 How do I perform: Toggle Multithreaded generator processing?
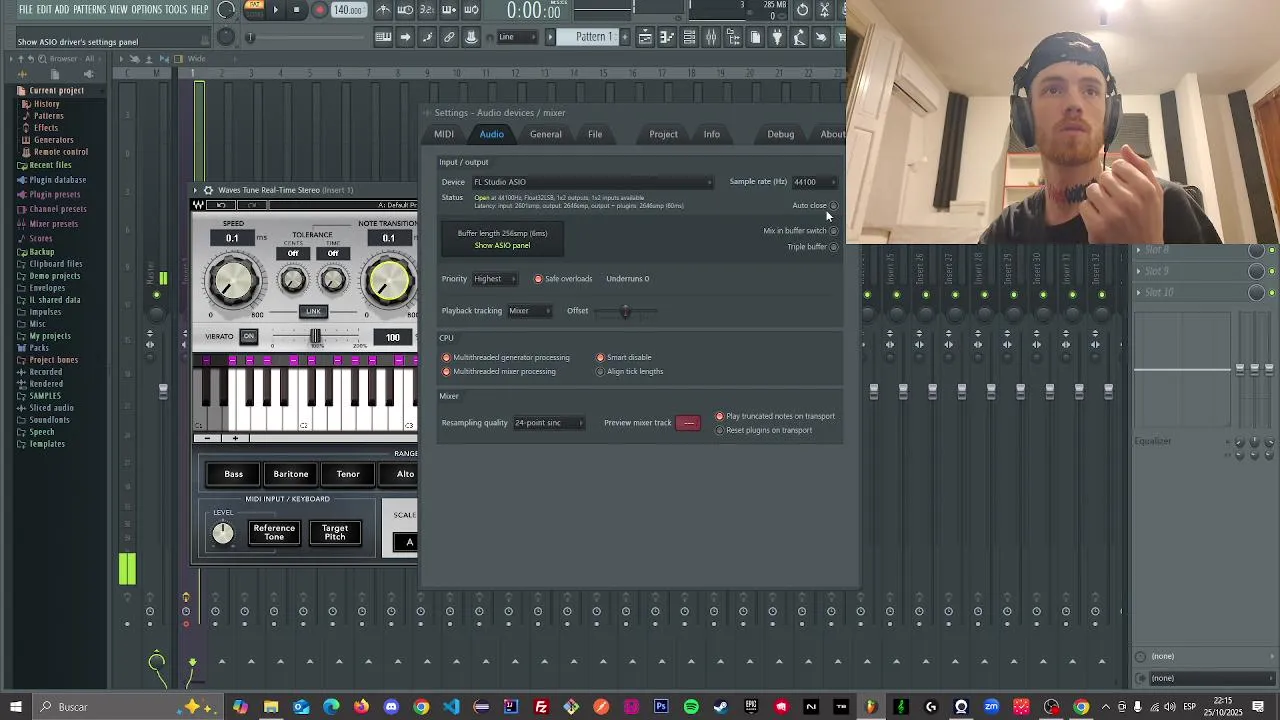(x=446, y=358)
